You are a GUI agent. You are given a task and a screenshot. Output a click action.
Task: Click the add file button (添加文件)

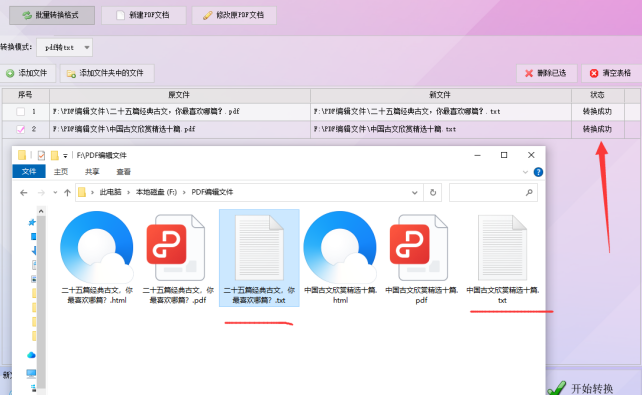click(x=27, y=73)
